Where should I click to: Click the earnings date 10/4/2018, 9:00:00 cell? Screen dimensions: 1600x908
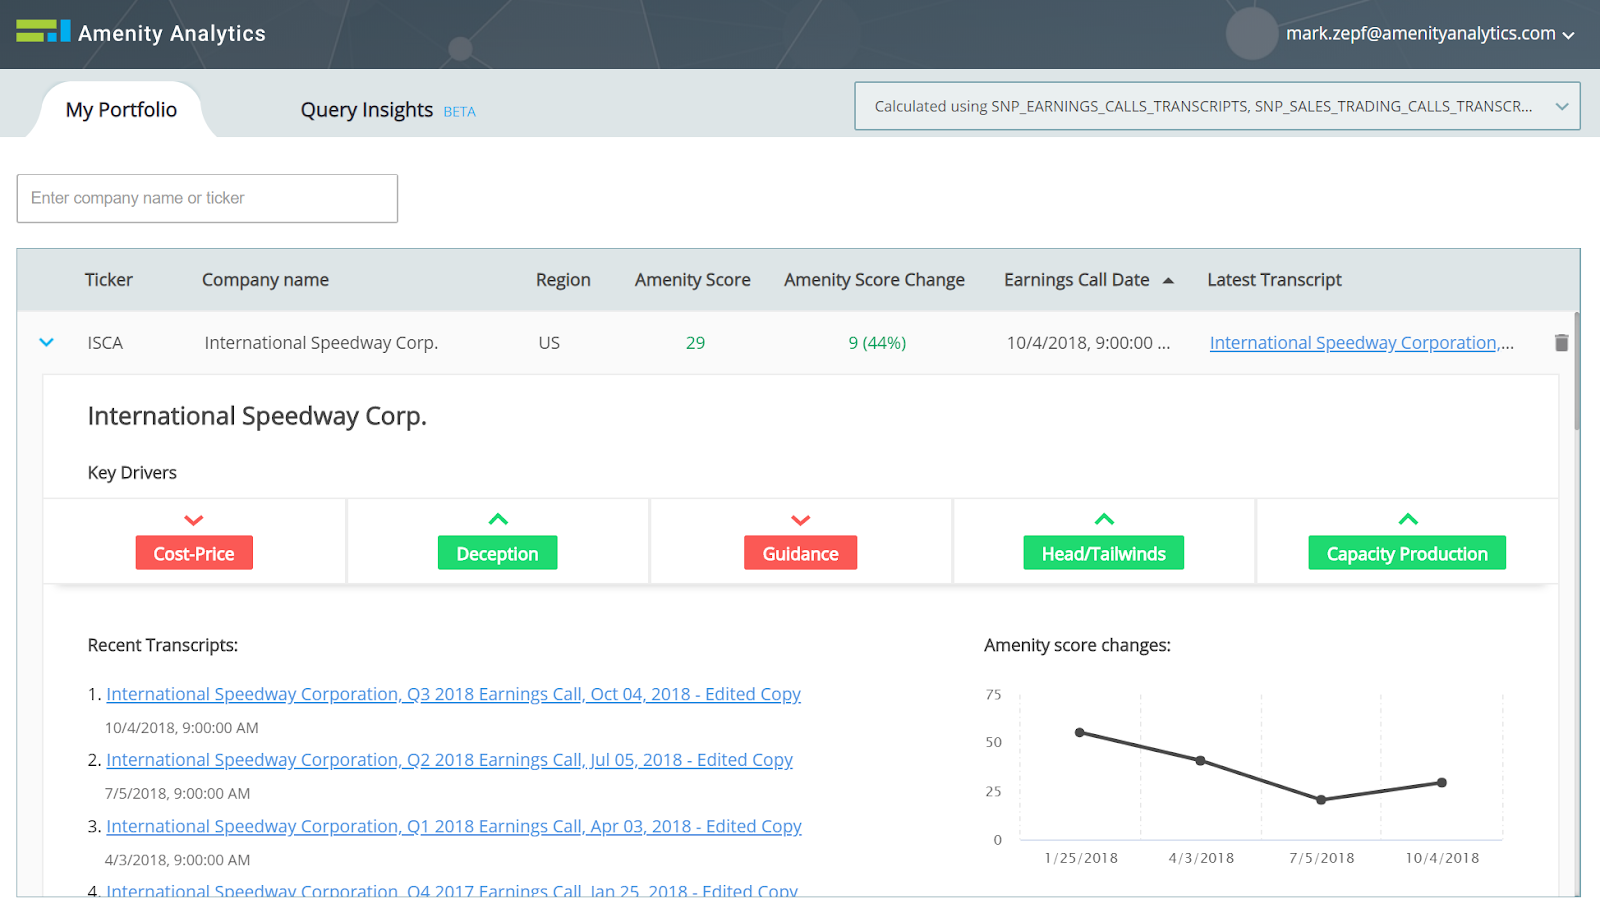(x=1088, y=343)
